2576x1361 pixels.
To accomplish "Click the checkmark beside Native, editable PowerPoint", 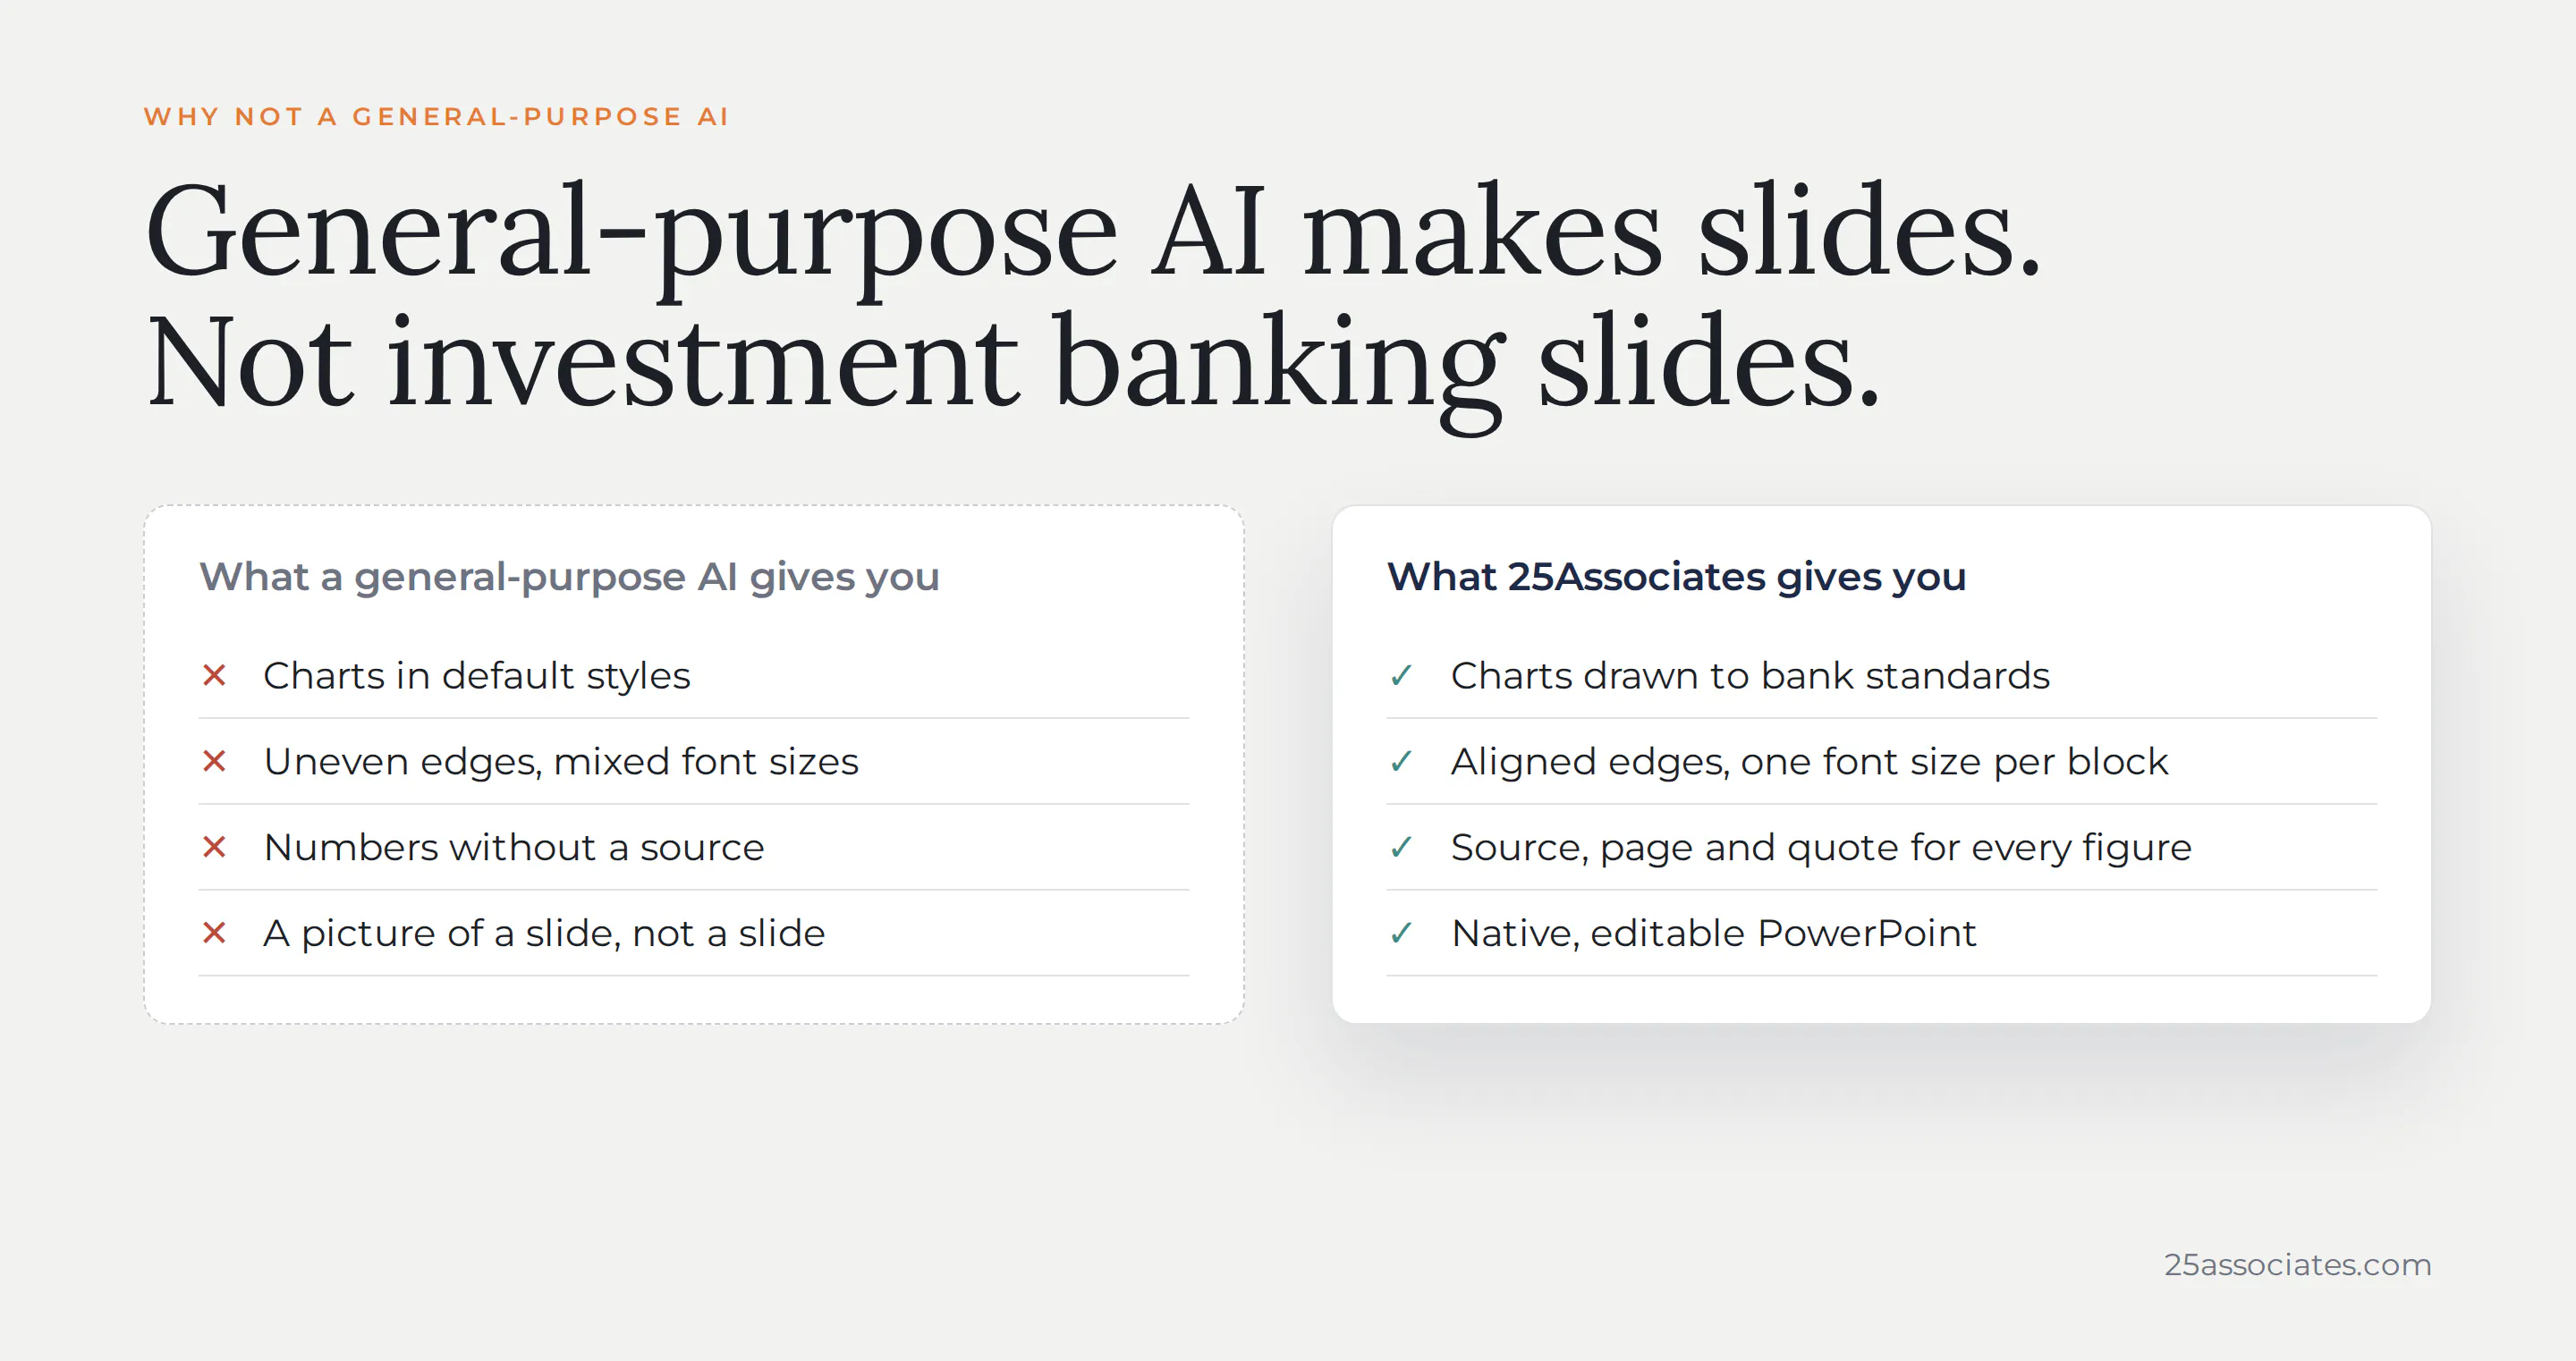I will (1402, 934).
